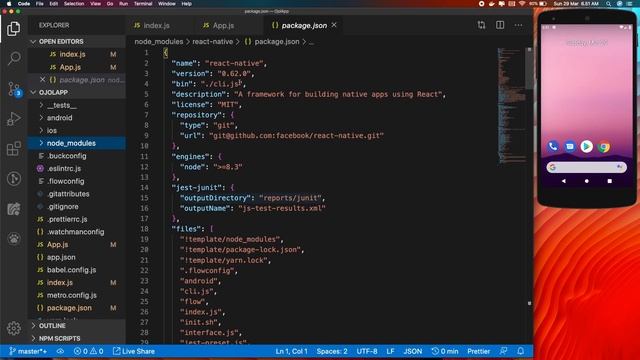Screen dimensions: 640x360
Task: Click node_modules in the breadcrumb
Action: tap(159, 42)
